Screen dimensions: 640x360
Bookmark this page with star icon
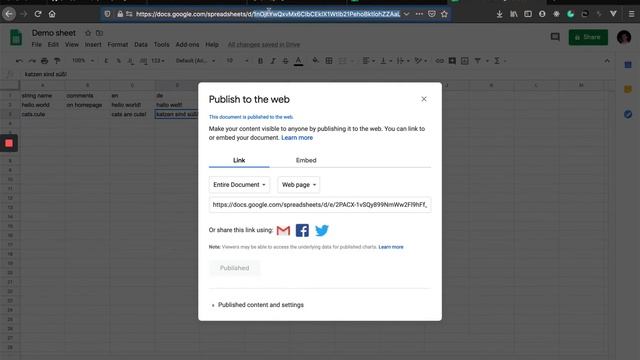[x=444, y=14]
